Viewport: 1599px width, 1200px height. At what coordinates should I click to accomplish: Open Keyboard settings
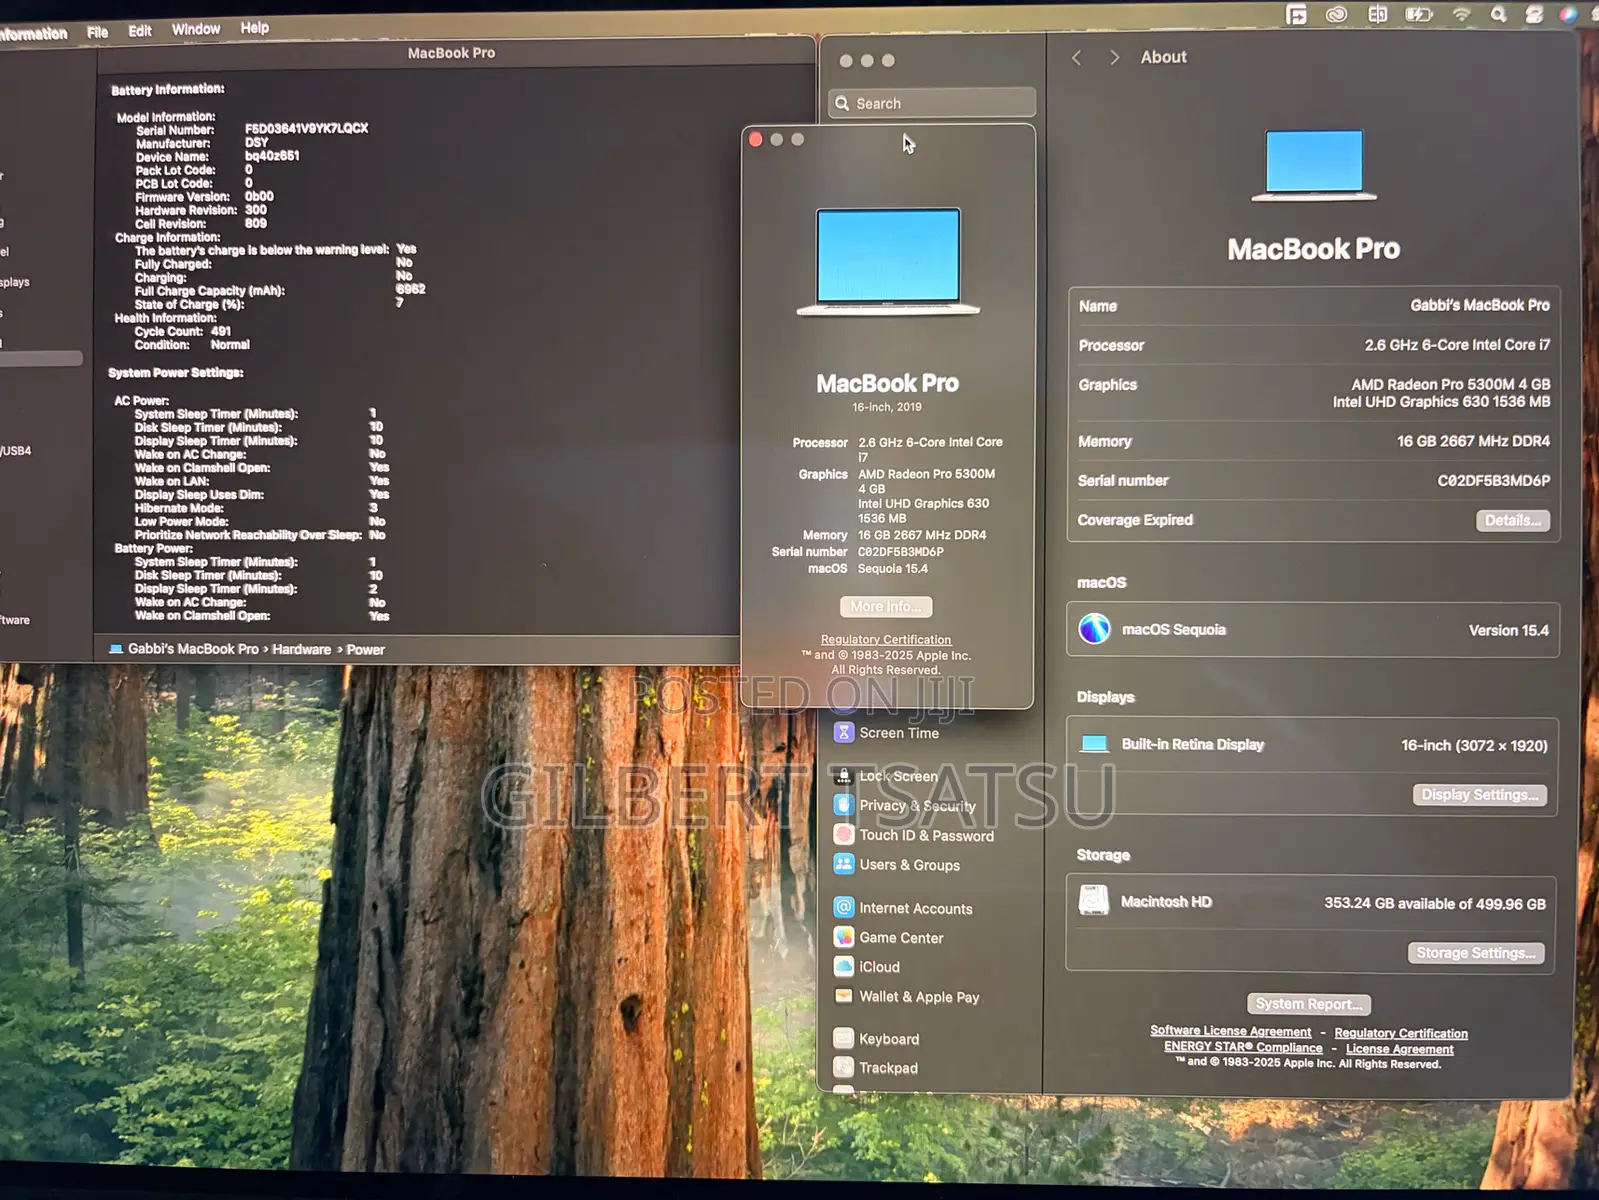coord(877,1039)
